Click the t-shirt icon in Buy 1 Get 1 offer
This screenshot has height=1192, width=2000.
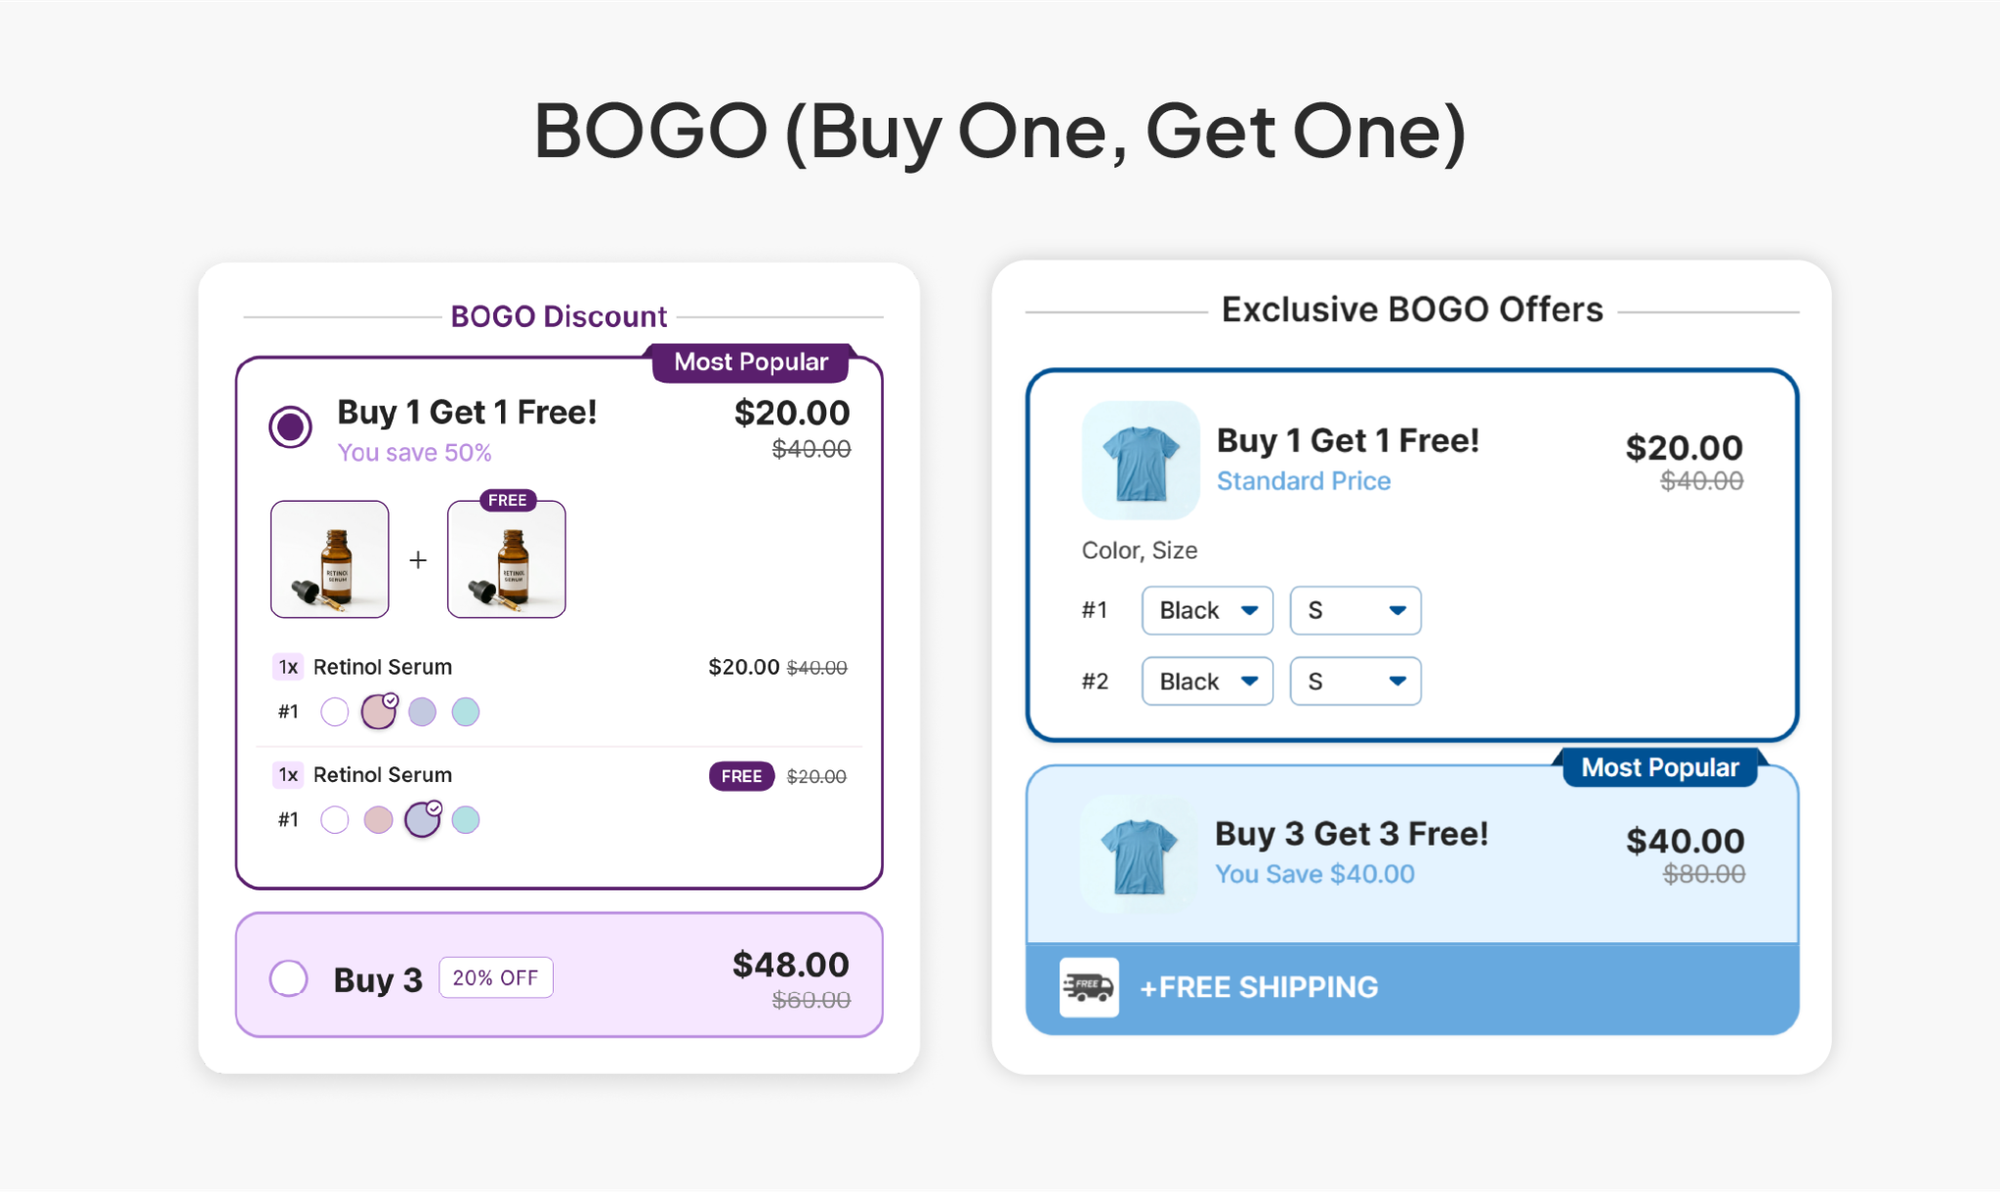tap(1140, 460)
